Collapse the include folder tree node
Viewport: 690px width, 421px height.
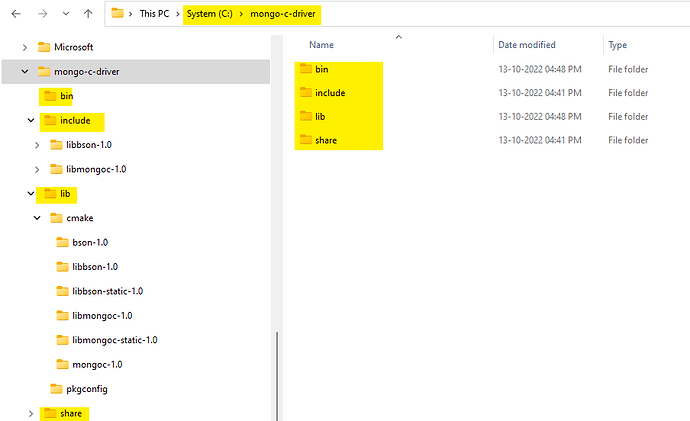coord(31,121)
